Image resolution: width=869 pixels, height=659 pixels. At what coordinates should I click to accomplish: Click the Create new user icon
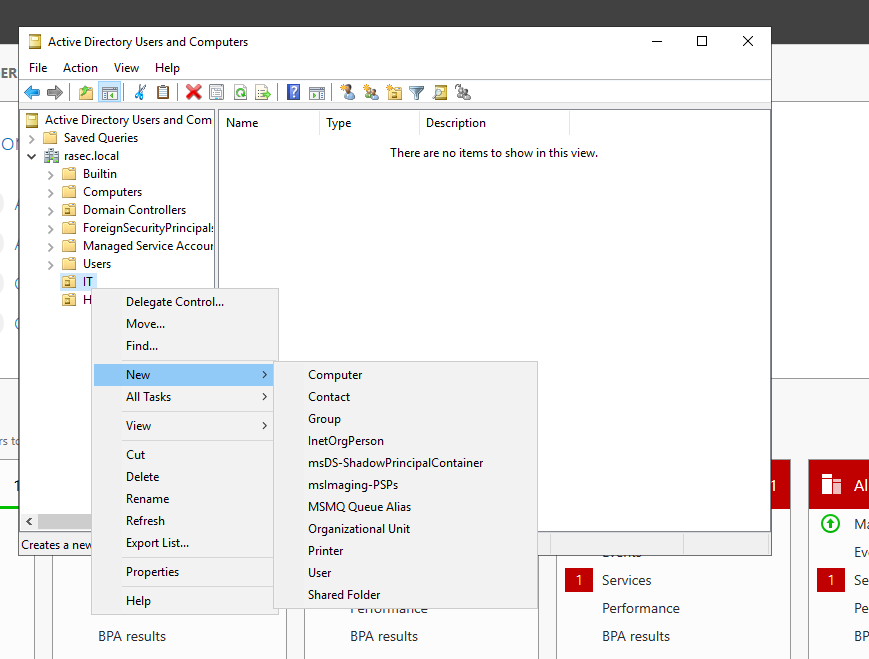347,92
